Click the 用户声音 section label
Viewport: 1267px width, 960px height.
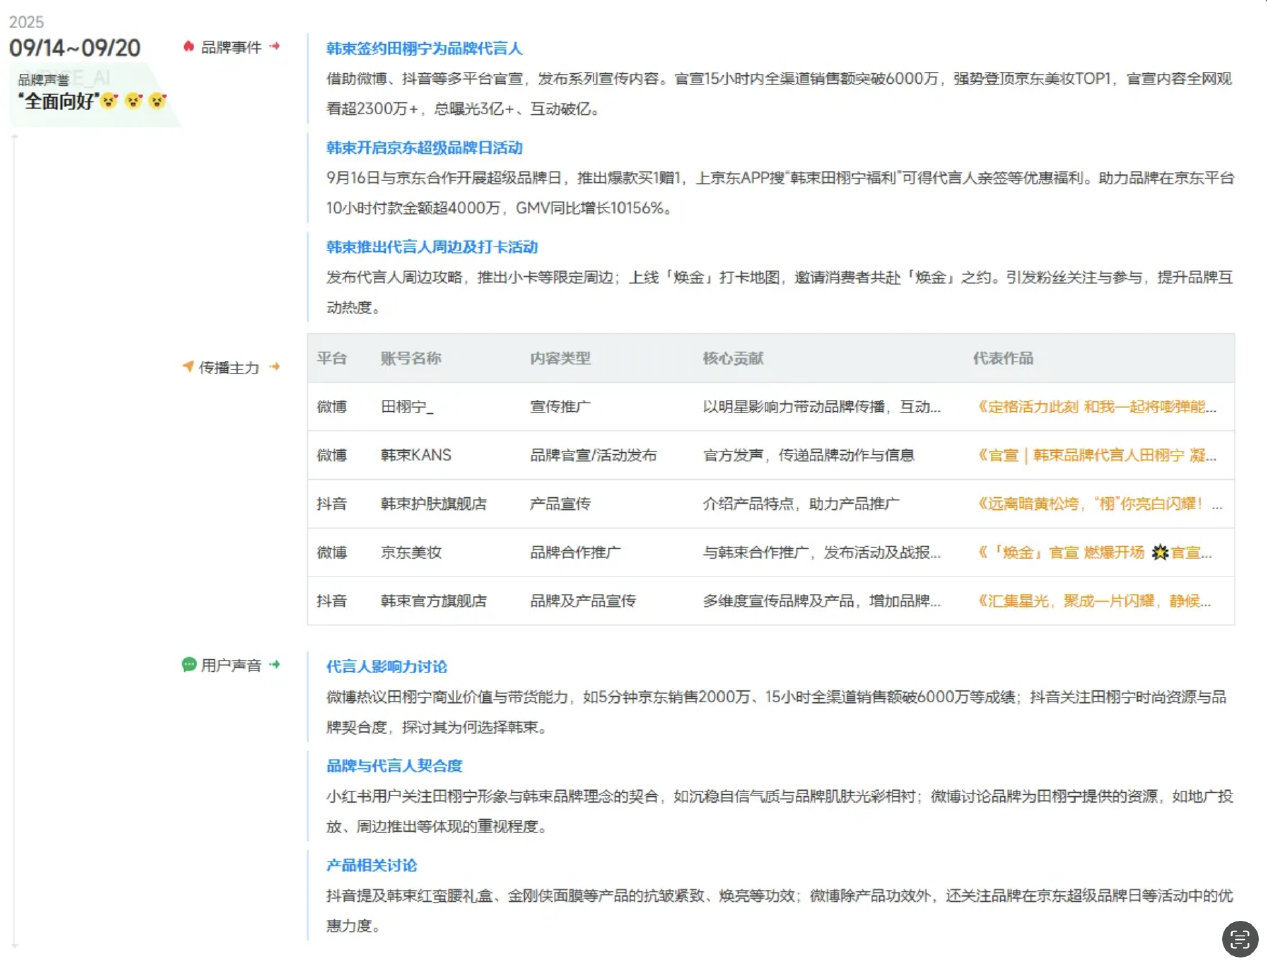pyautogui.click(x=231, y=665)
